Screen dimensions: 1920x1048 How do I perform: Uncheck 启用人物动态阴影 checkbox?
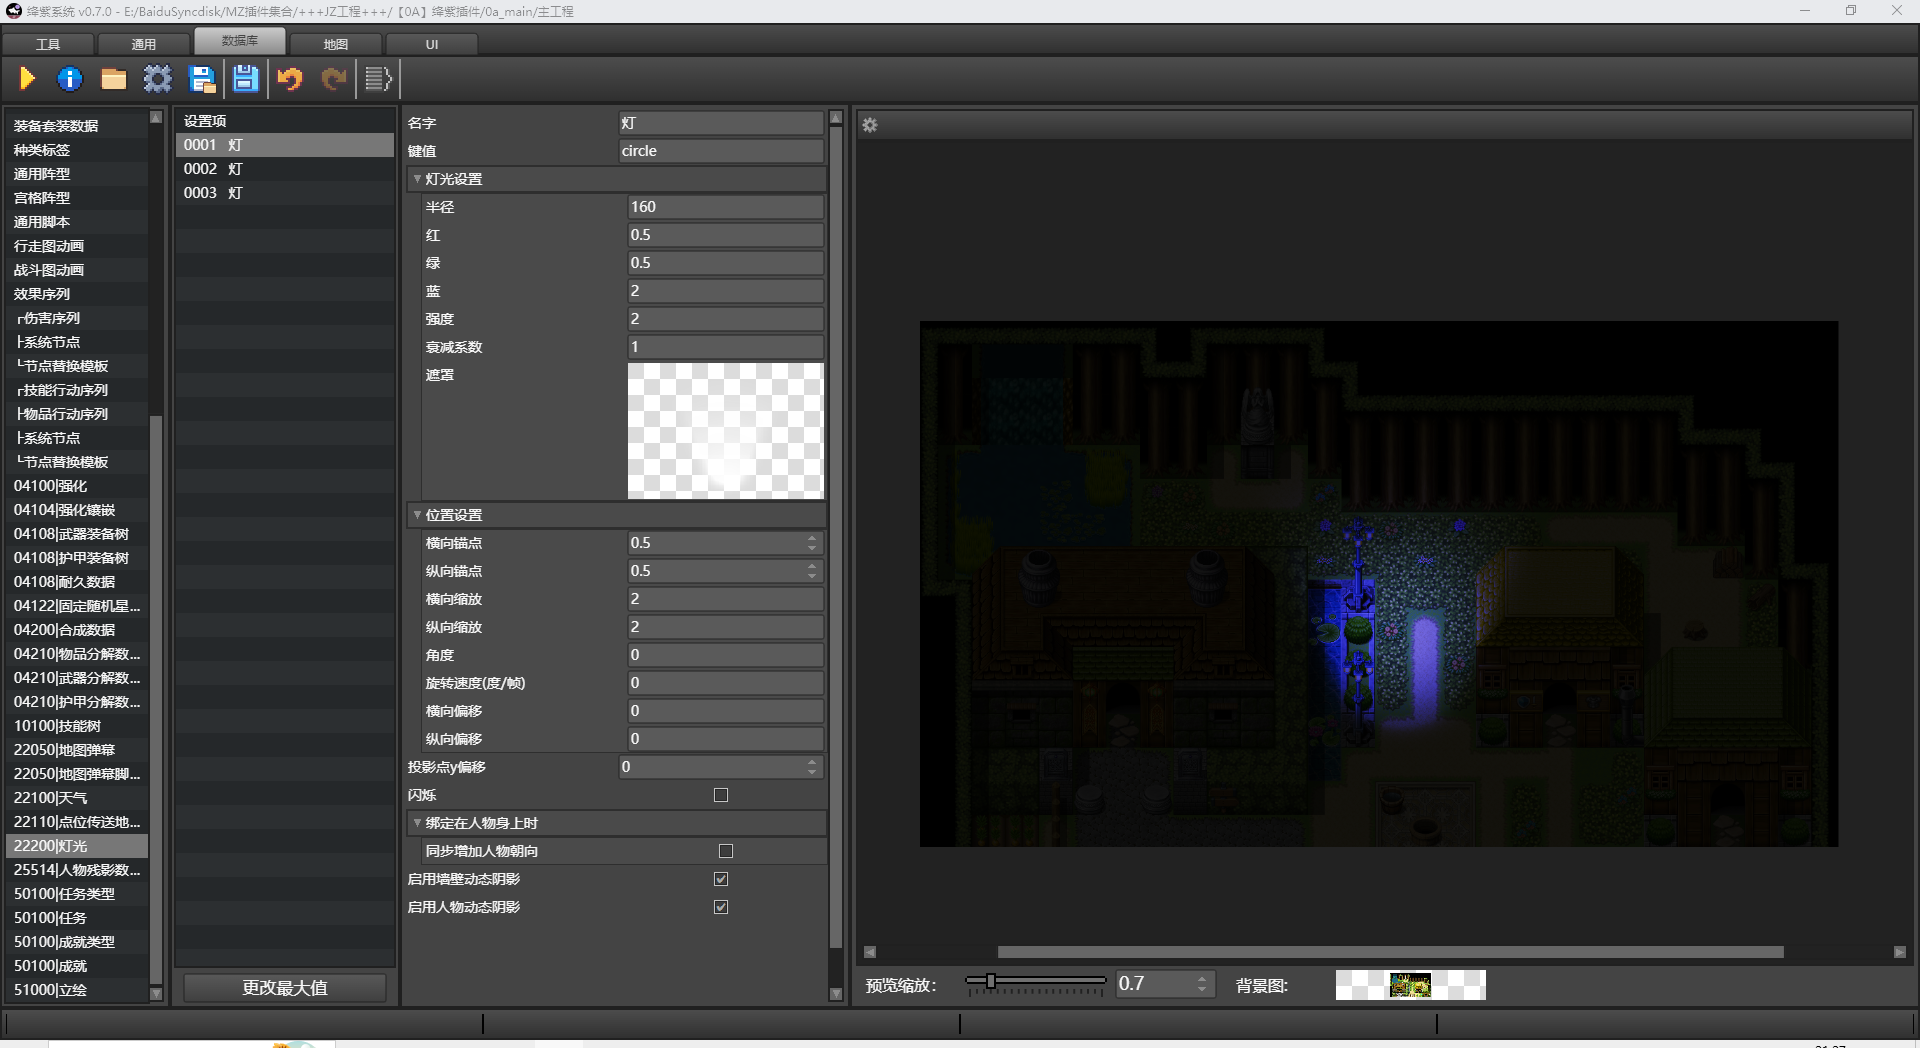pos(721,907)
